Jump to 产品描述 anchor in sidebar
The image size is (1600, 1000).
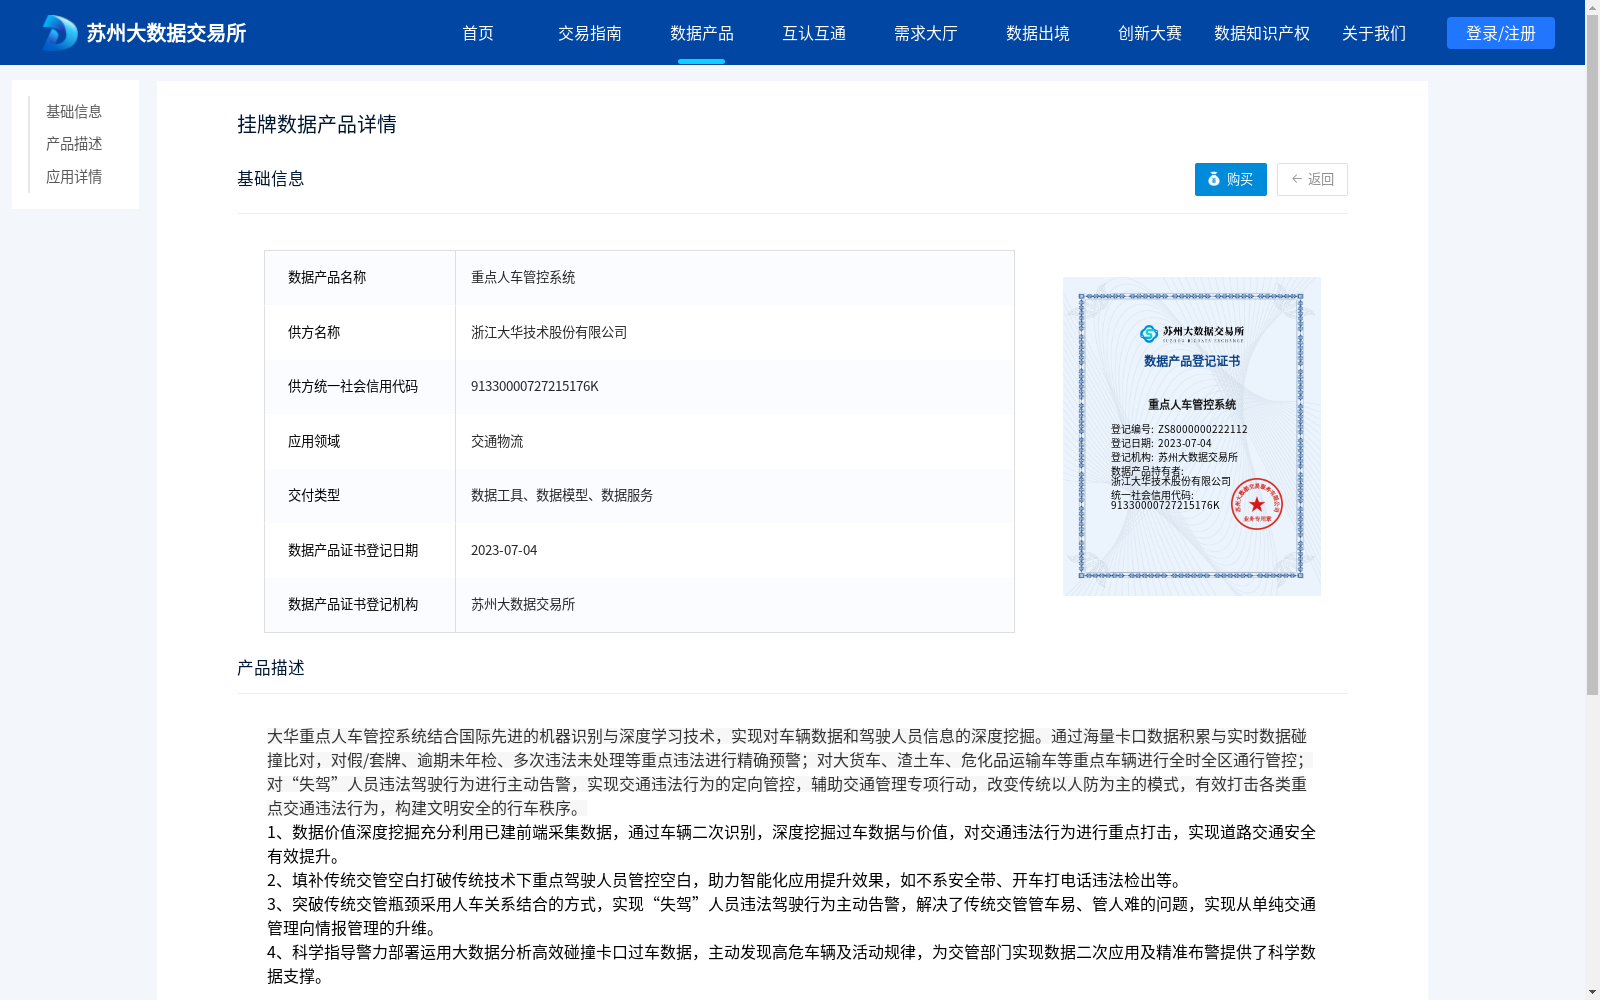pos(74,144)
